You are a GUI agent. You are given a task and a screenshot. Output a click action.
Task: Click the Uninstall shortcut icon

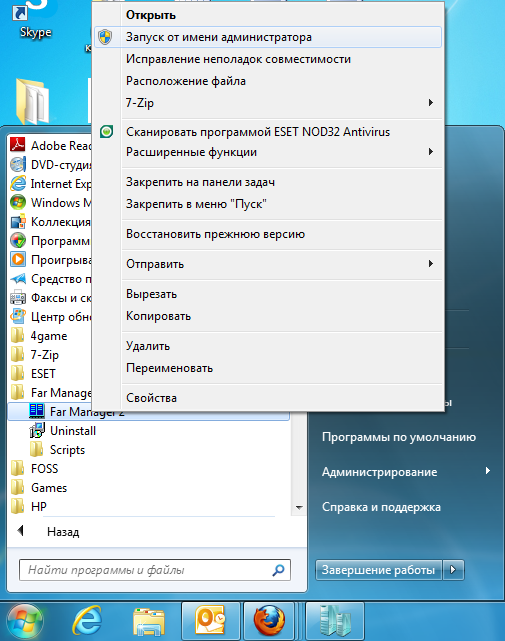[x=37, y=430]
